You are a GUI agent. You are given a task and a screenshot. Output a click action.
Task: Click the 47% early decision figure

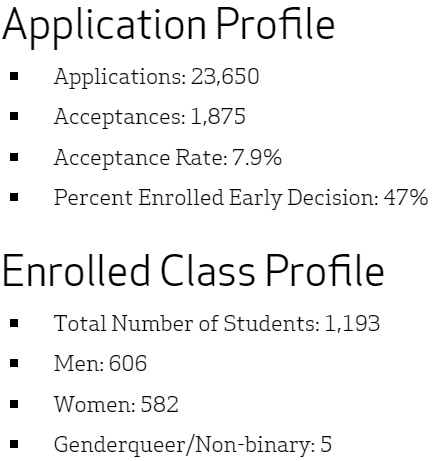pos(406,197)
